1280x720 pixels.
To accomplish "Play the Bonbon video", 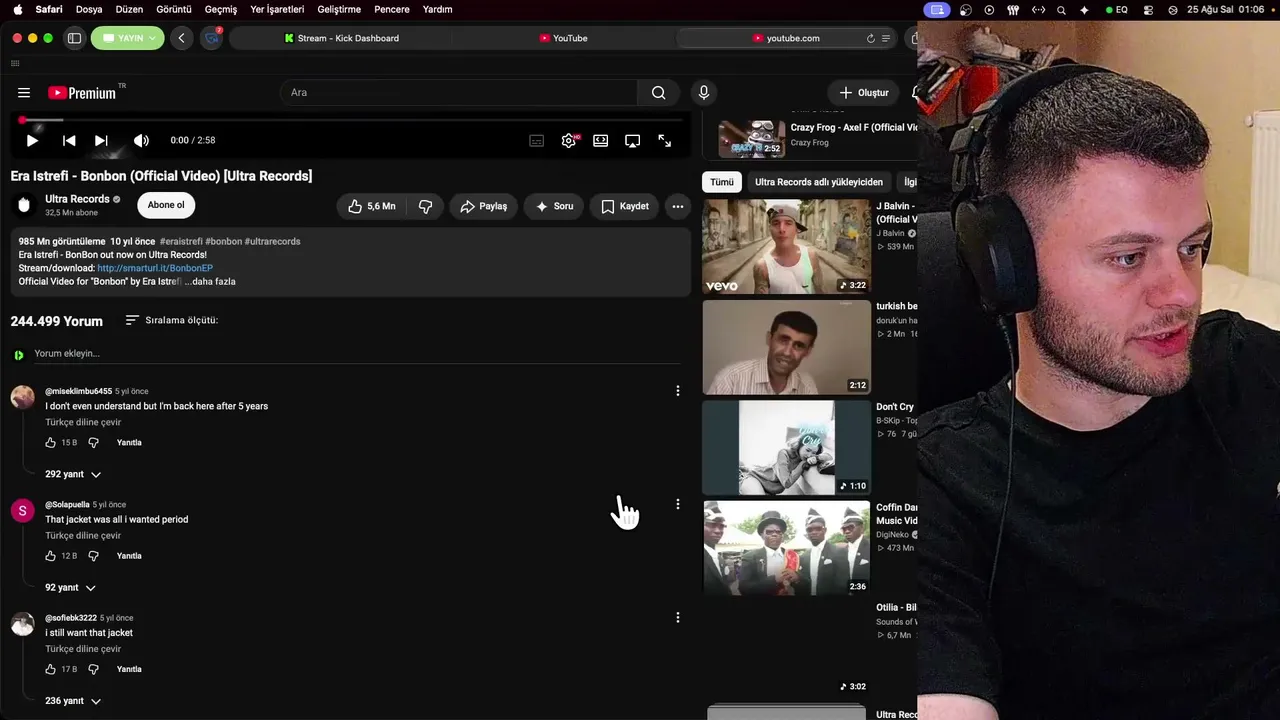I will pyautogui.click(x=32, y=141).
